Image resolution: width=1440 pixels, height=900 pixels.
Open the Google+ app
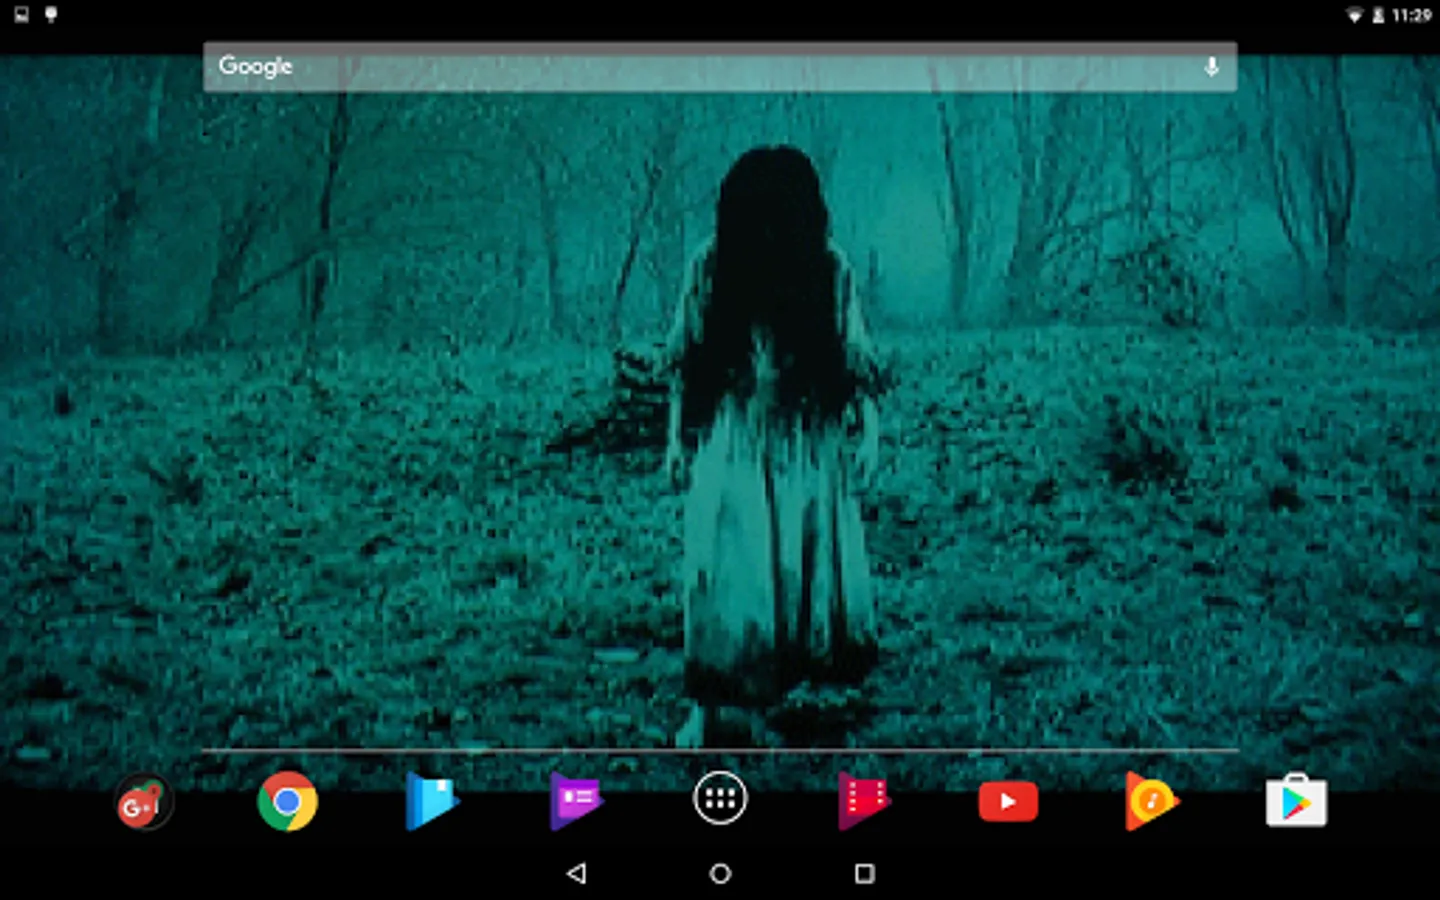(x=144, y=802)
